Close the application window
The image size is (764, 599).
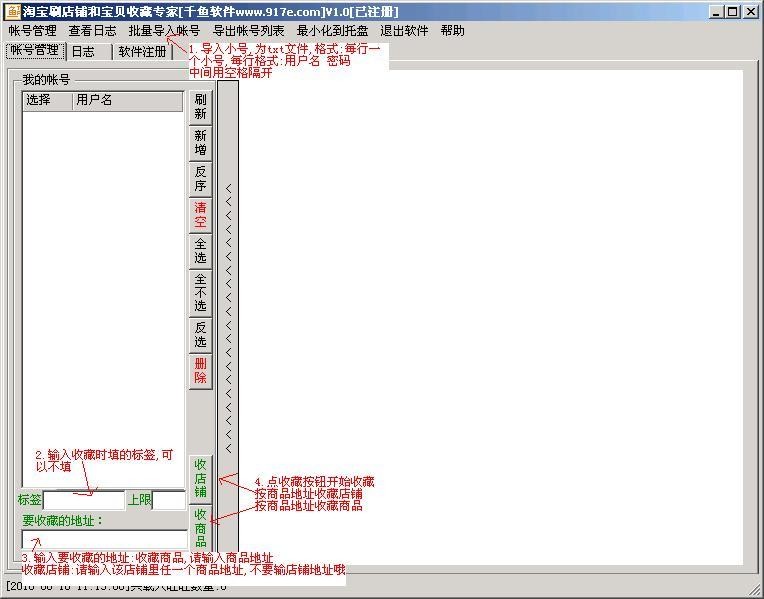point(750,12)
